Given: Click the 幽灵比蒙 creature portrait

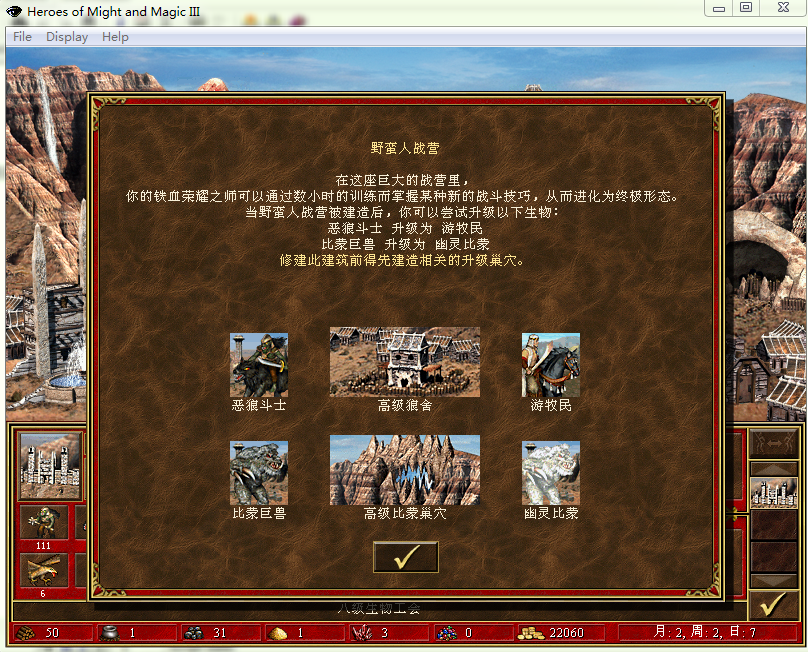Looking at the screenshot, I should tap(550, 473).
